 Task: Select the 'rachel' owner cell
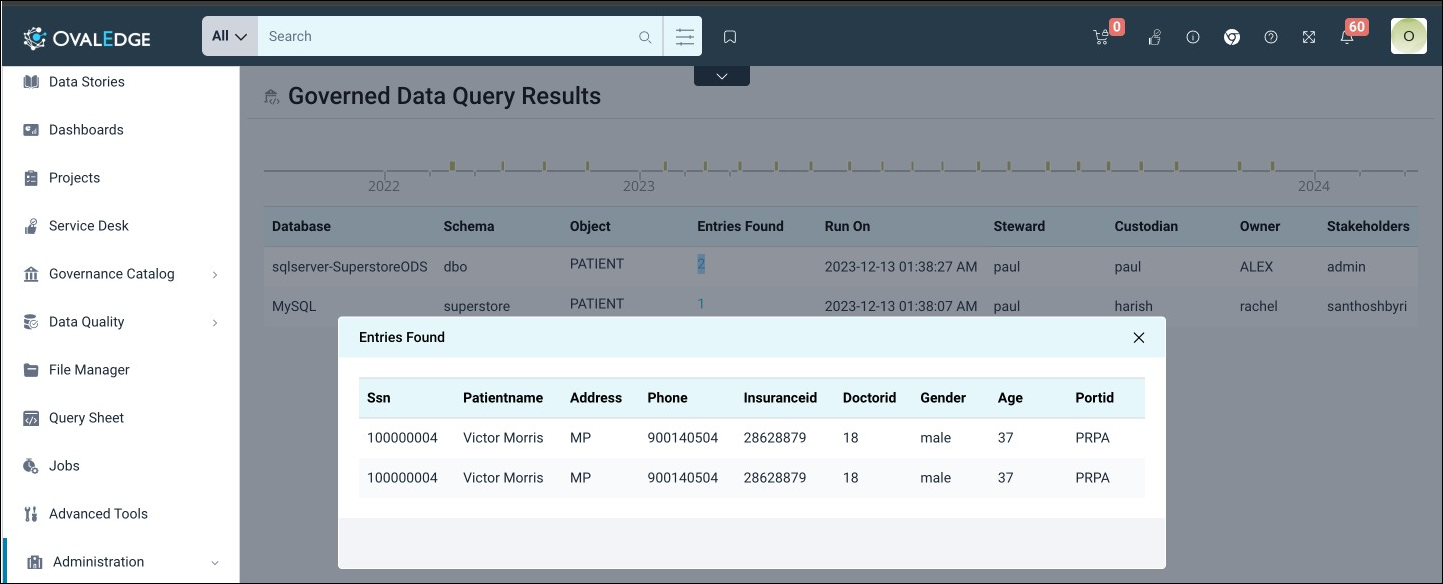click(1259, 306)
